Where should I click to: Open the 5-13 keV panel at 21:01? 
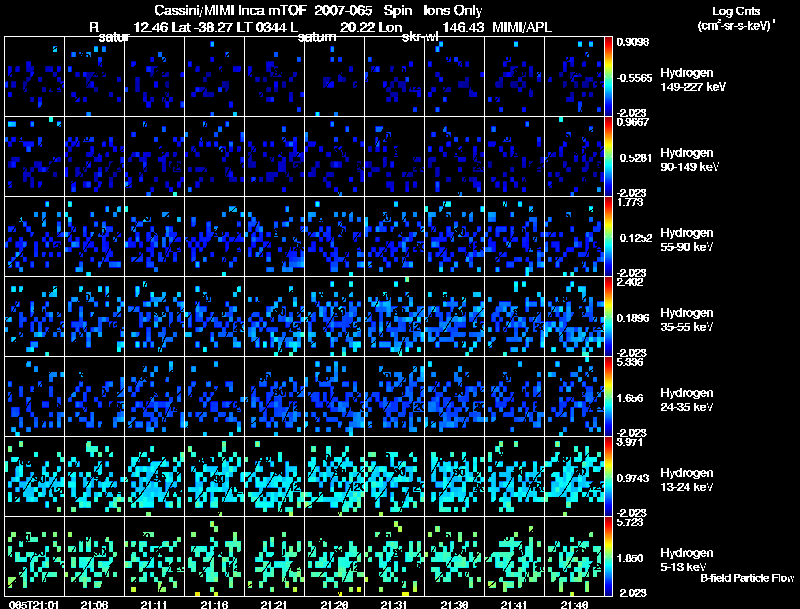pyautogui.click(x=34, y=557)
